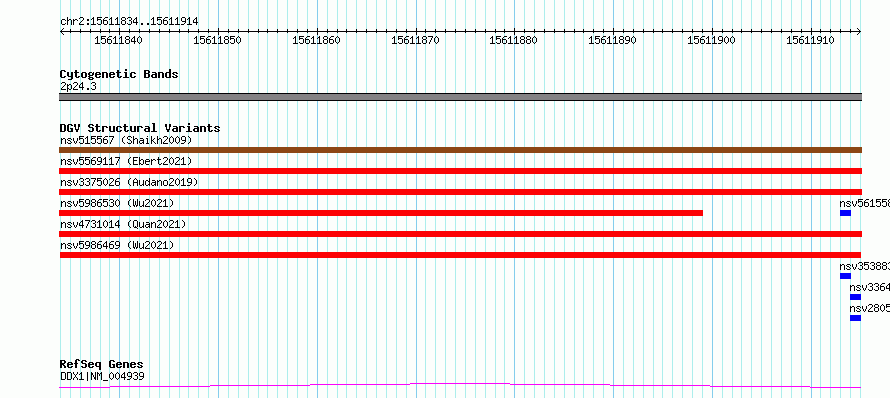Select ruler position 15611840

(x=118, y=40)
